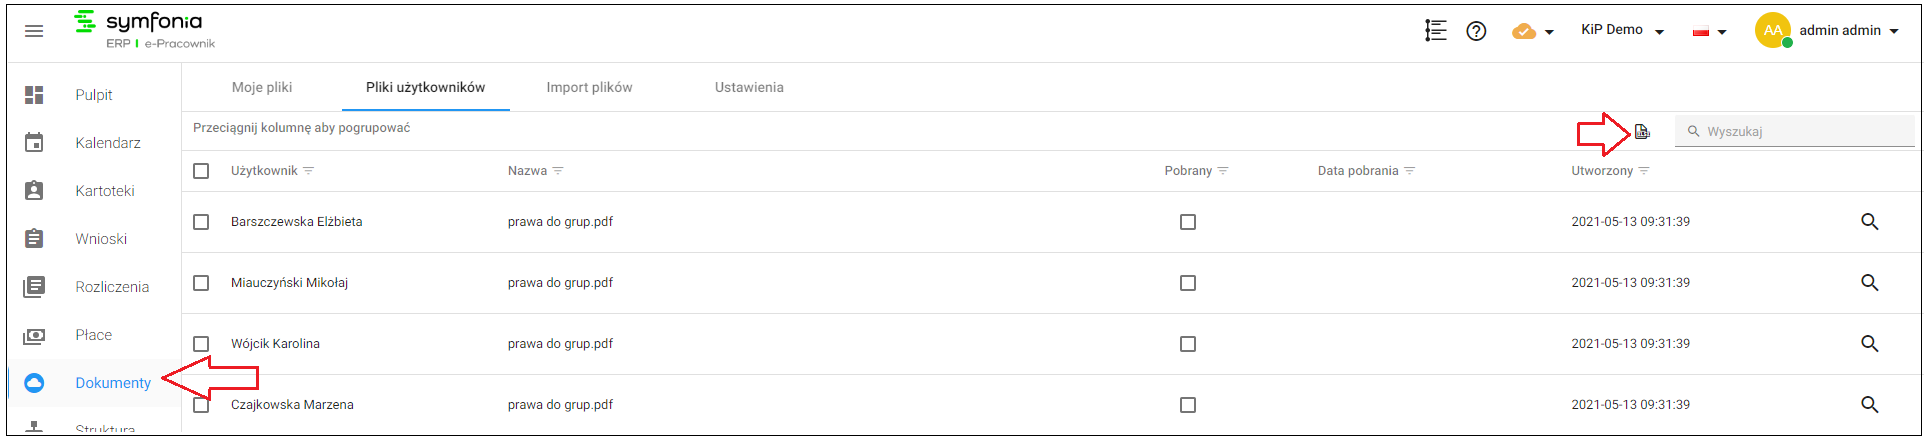Open preview magnifier for Barszczewska Elżbieta

coord(1870,222)
